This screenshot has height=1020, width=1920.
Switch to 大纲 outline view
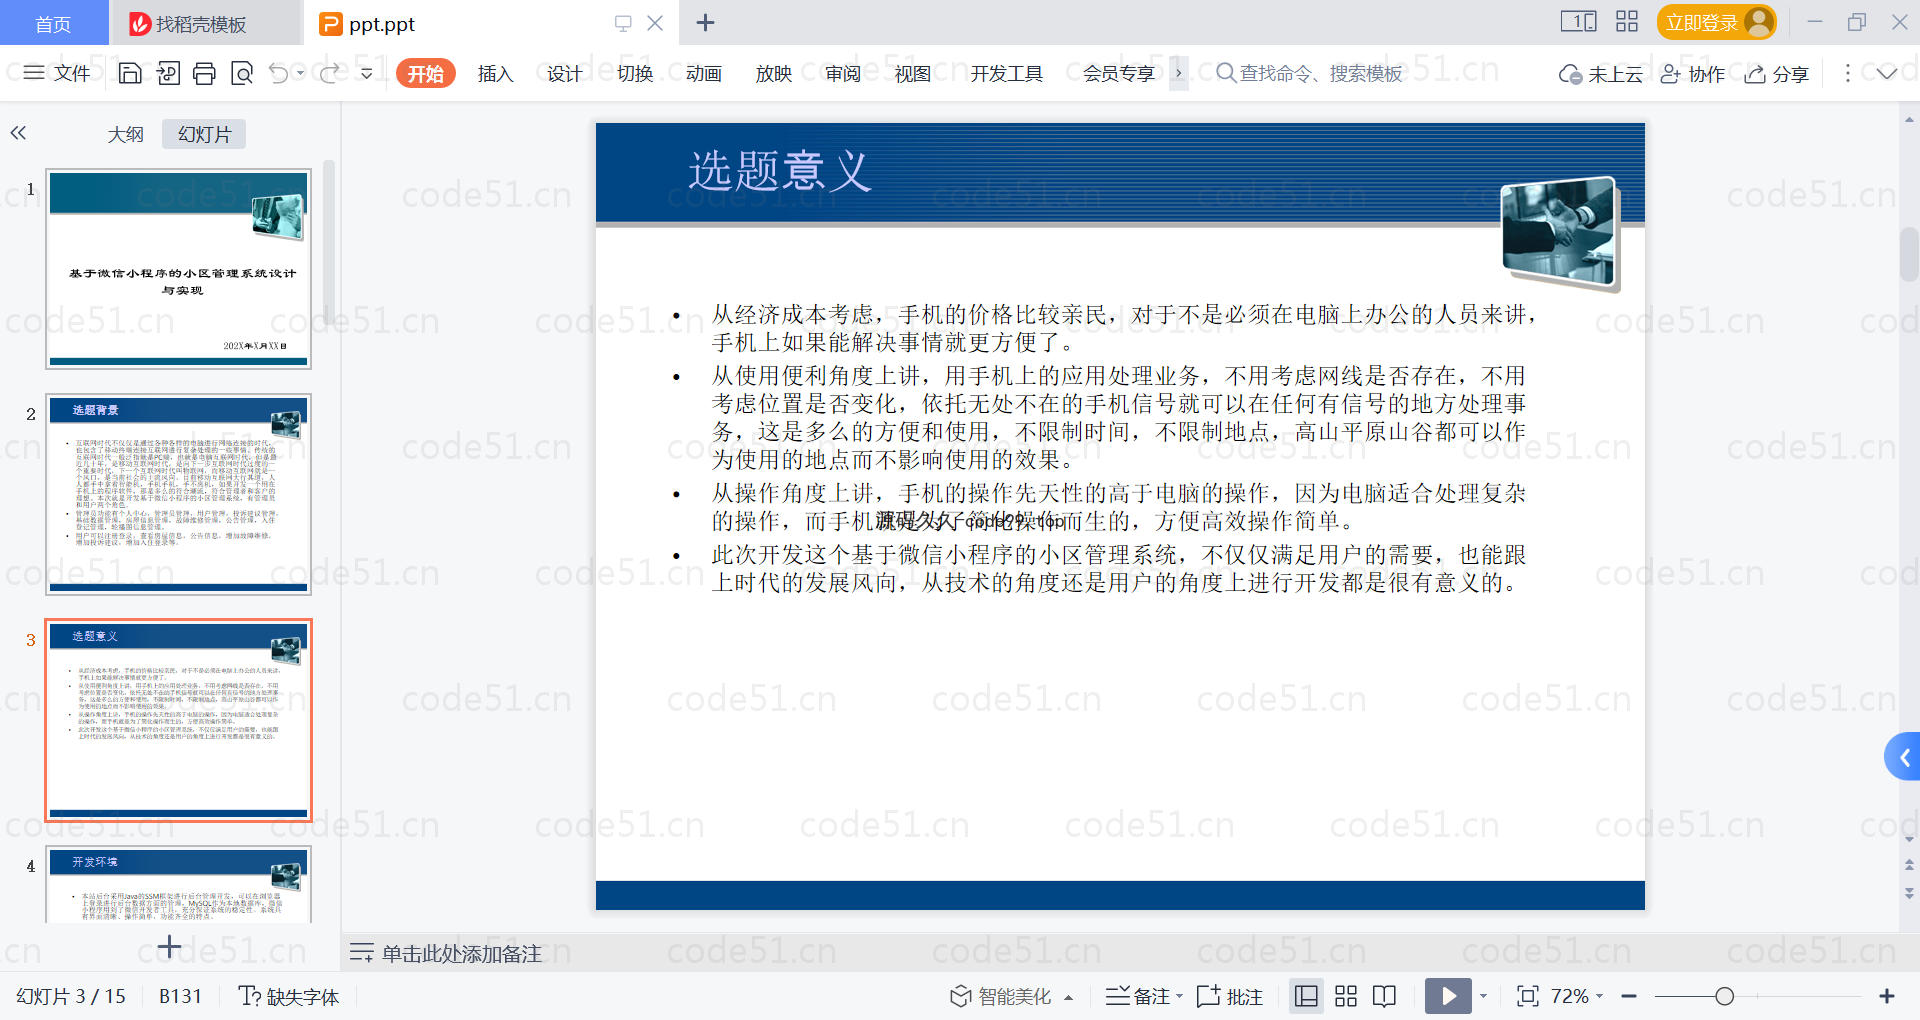tap(126, 134)
